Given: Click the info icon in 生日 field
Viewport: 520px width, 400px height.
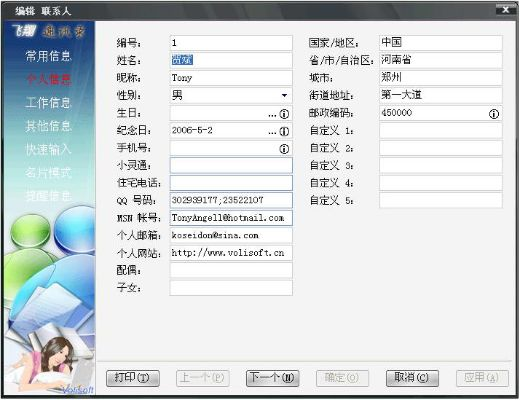Looking at the screenshot, I should (x=284, y=114).
